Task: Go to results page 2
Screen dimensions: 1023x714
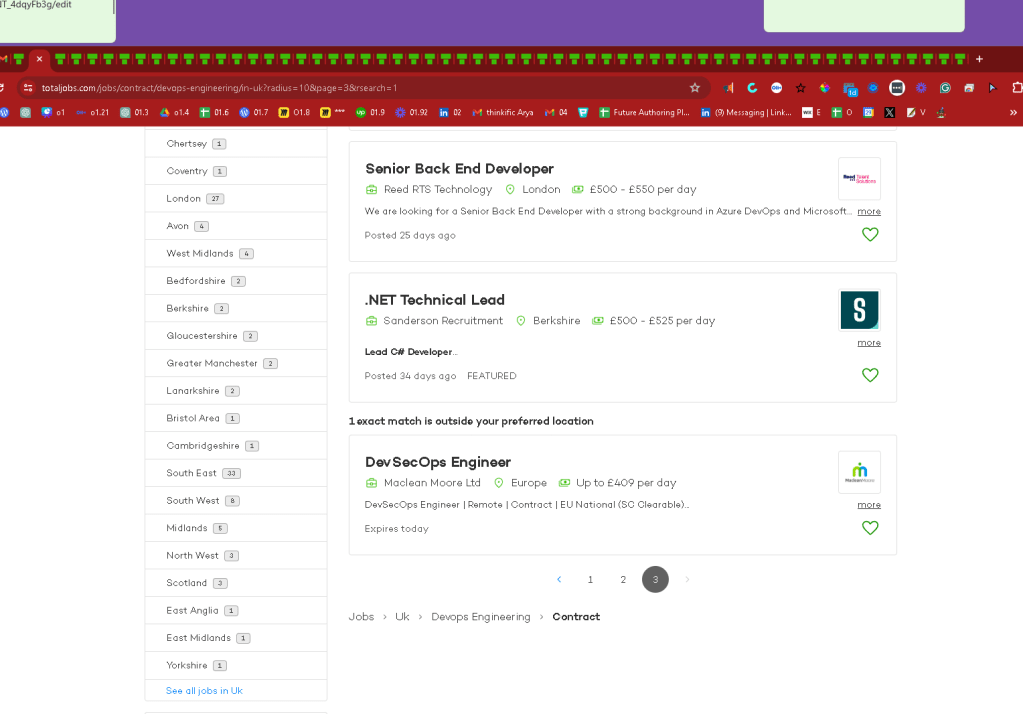Action: [x=623, y=580]
